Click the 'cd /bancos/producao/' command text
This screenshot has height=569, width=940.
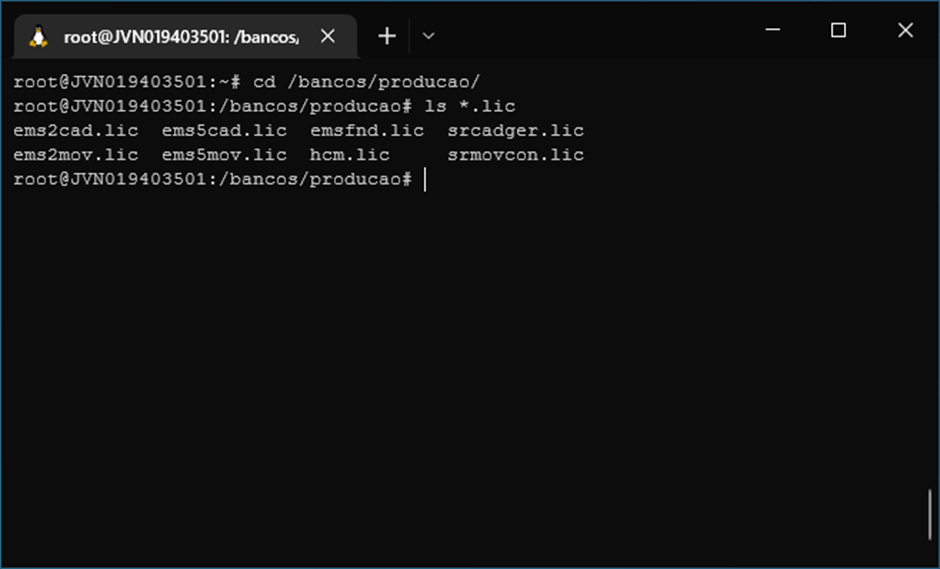[367, 82]
